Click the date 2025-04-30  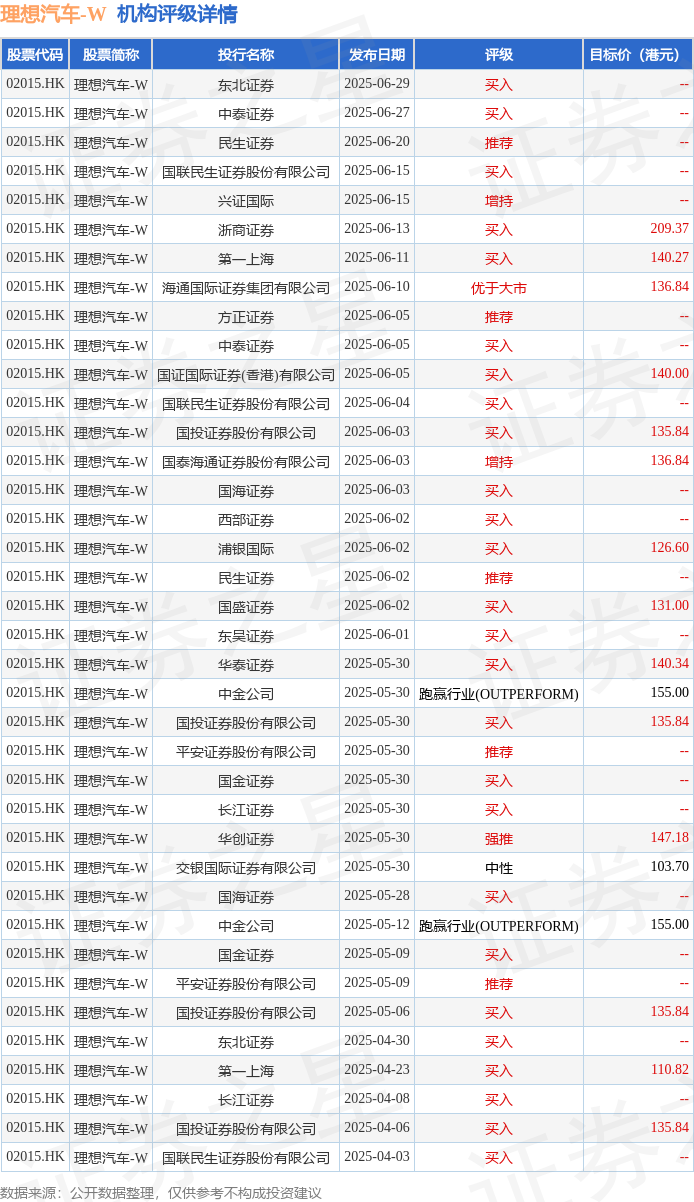[x=377, y=1041]
